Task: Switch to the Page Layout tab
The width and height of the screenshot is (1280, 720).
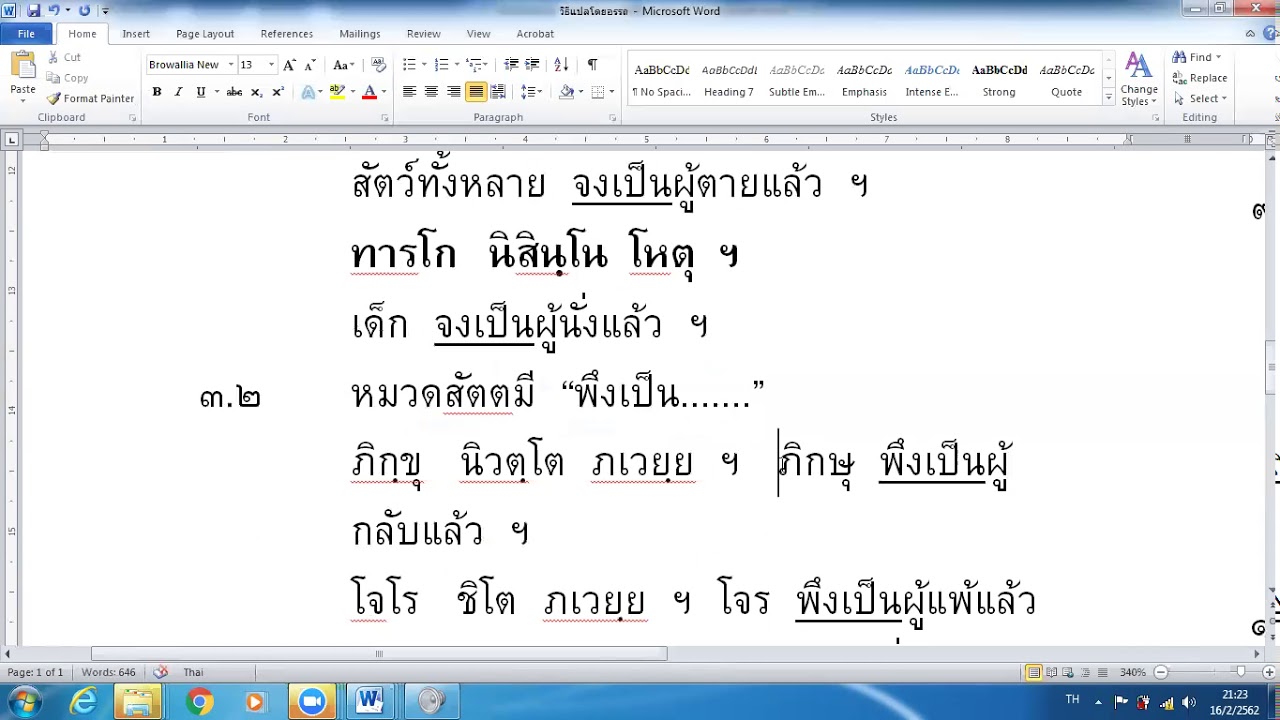Action: [x=205, y=34]
